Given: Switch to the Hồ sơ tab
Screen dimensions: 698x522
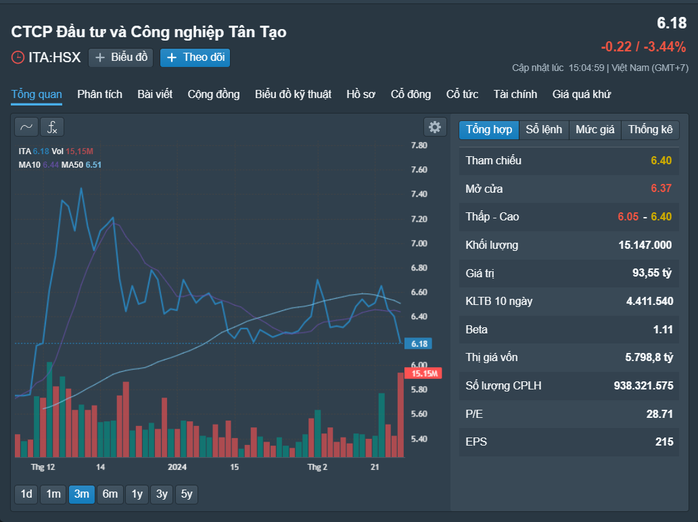Looking at the screenshot, I should (361, 94).
